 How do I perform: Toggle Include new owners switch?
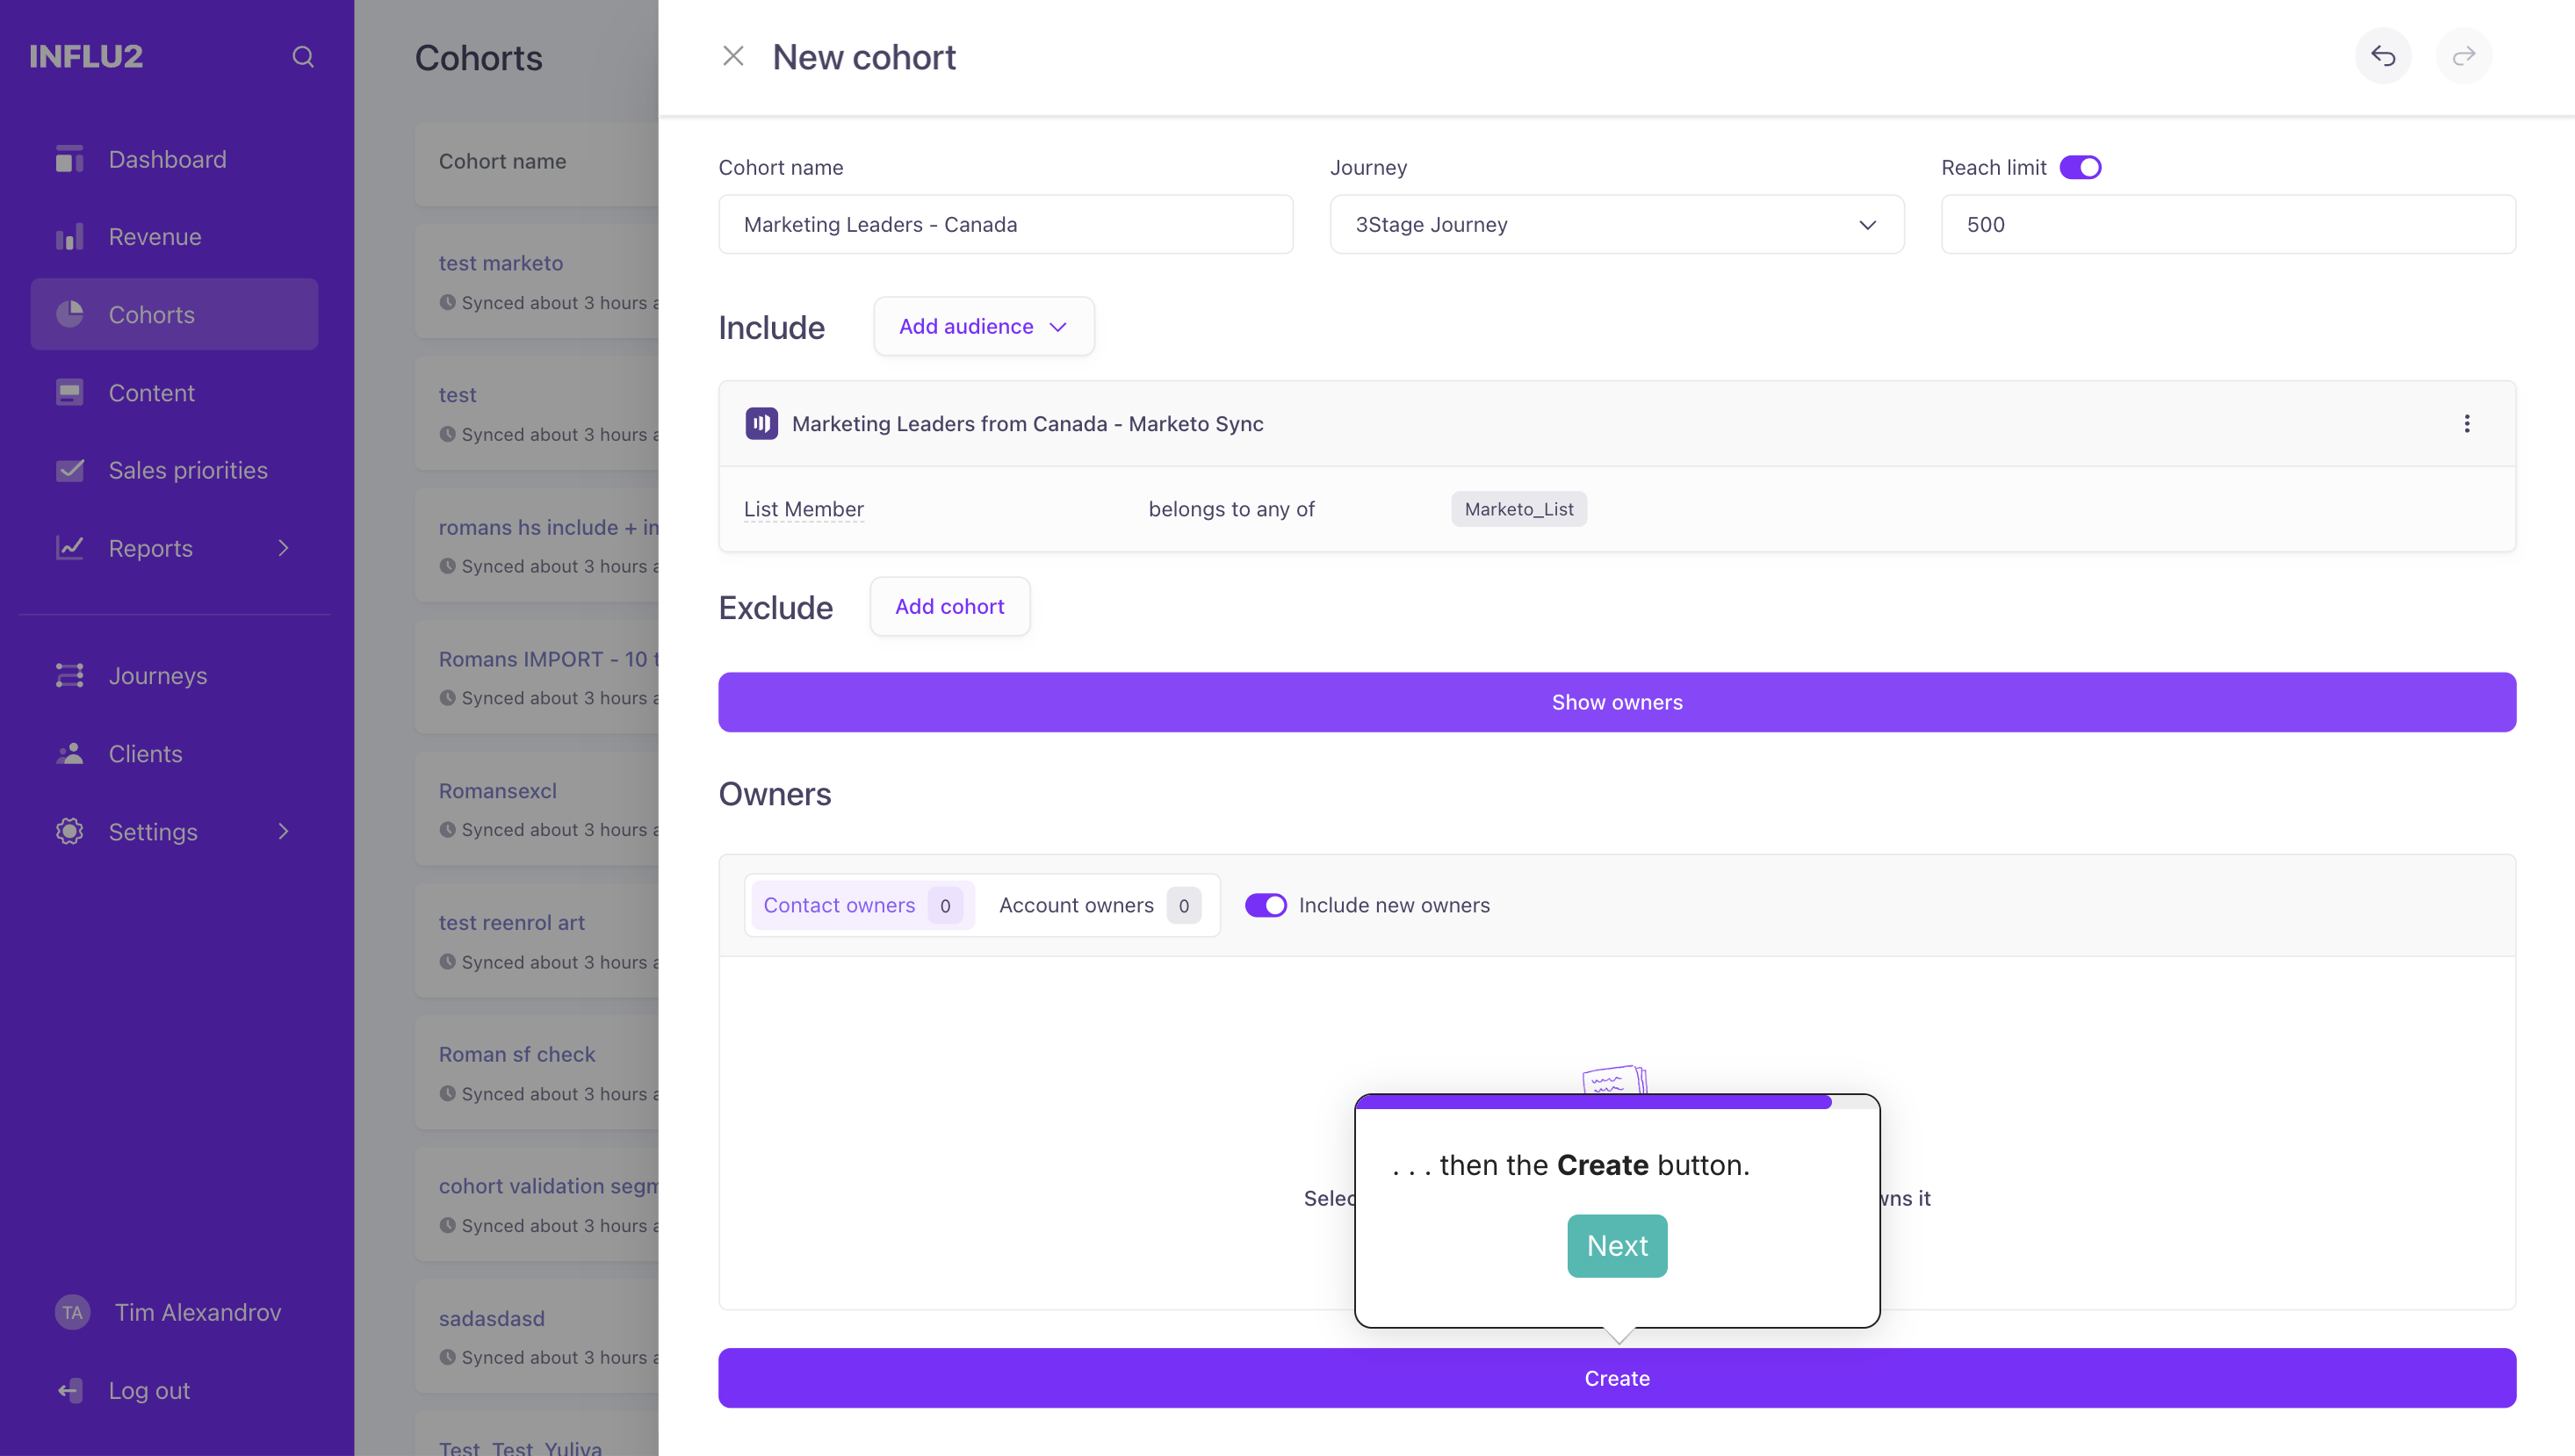click(1265, 905)
